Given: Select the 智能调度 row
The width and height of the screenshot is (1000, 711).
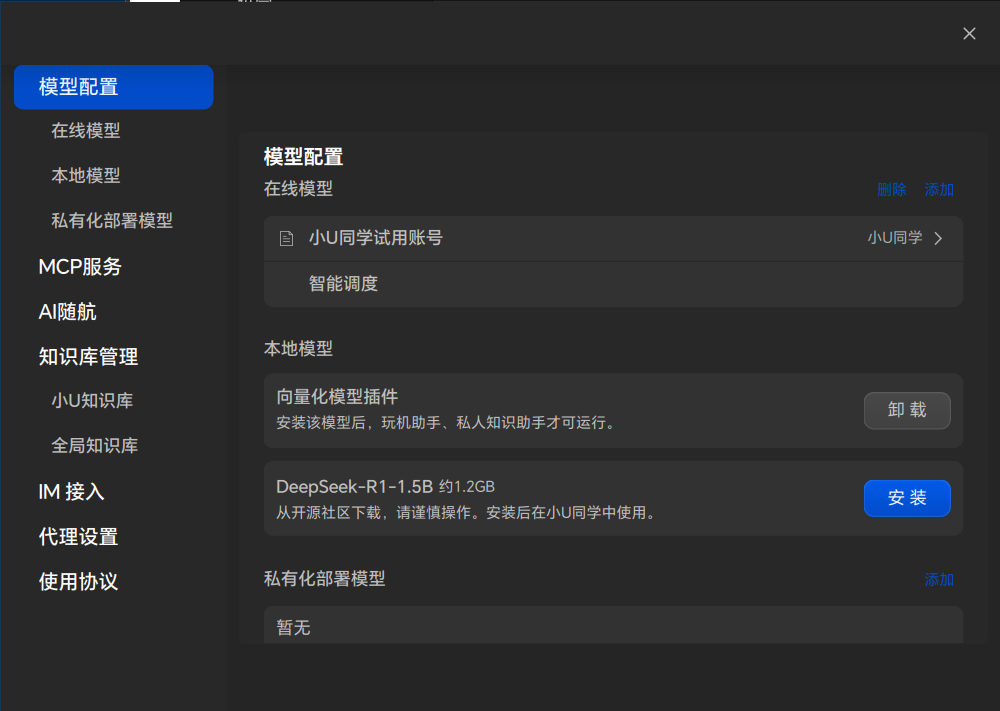Looking at the screenshot, I should pyautogui.click(x=614, y=284).
